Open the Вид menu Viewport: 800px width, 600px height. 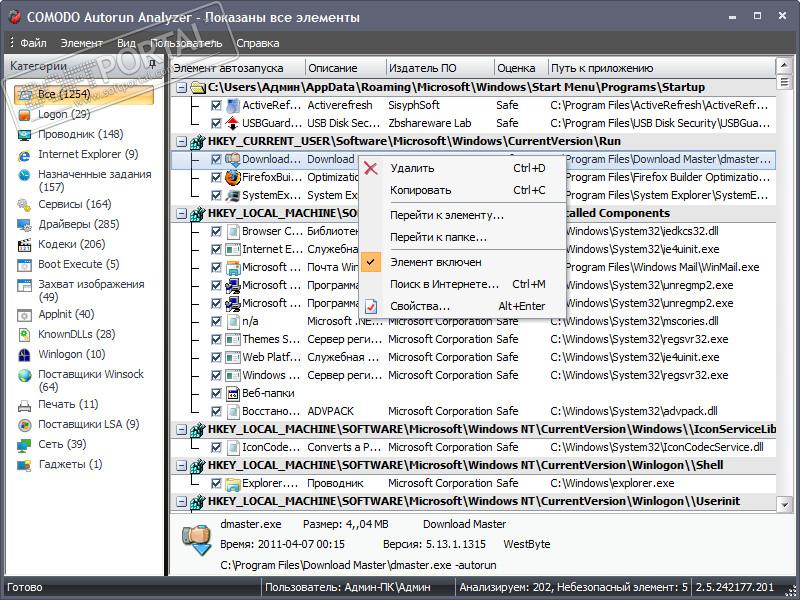(x=126, y=43)
